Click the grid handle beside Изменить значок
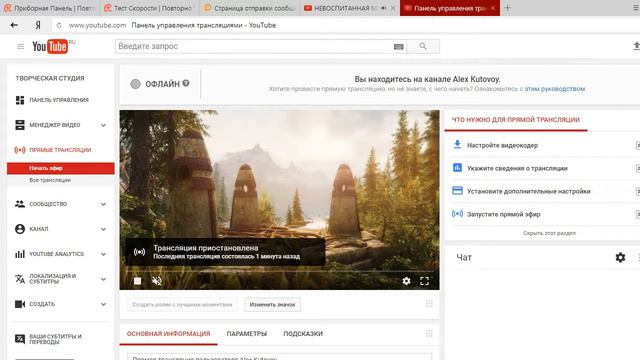This screenshot has width=640, height=360. coord(429,304)
